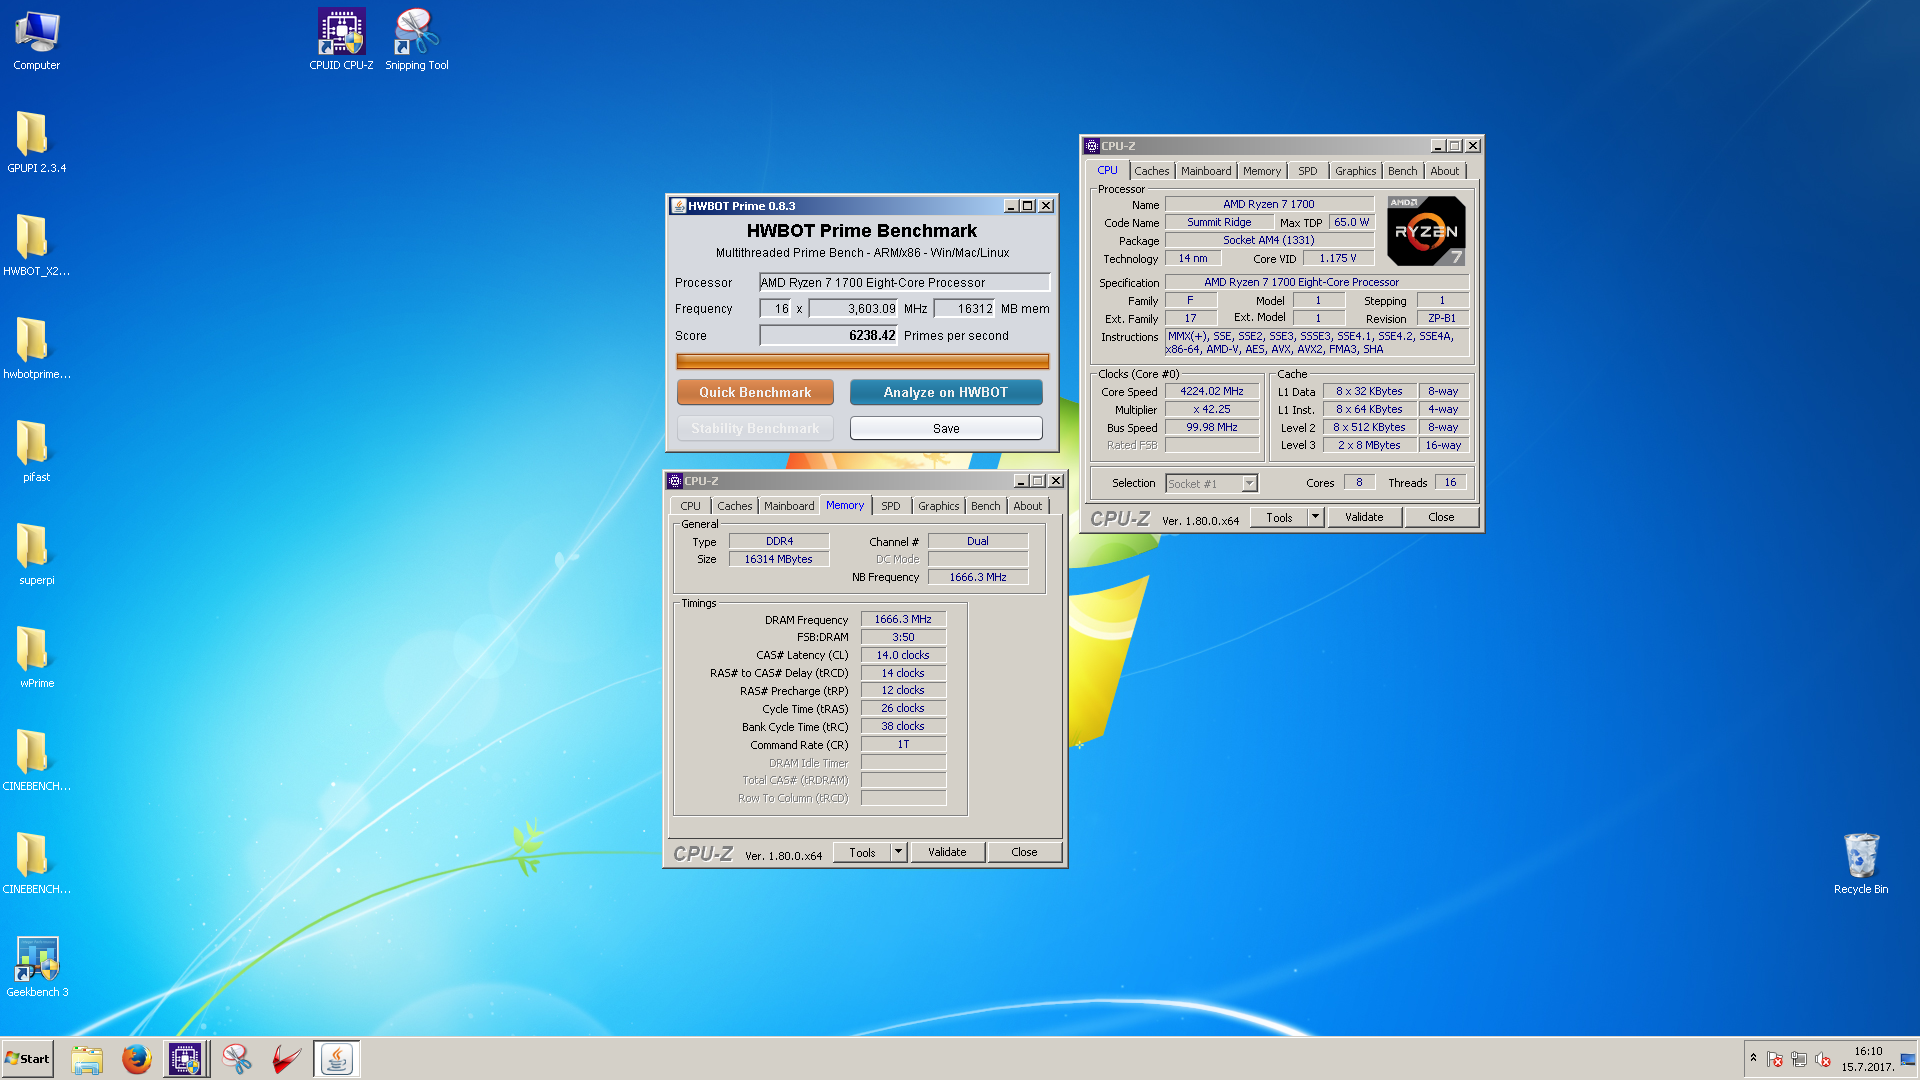Viewport: 1920px width, 1080px height.
Task: Expand Tools dropdown arrow in Memory CPU-Z window
Action: (899, 852)
